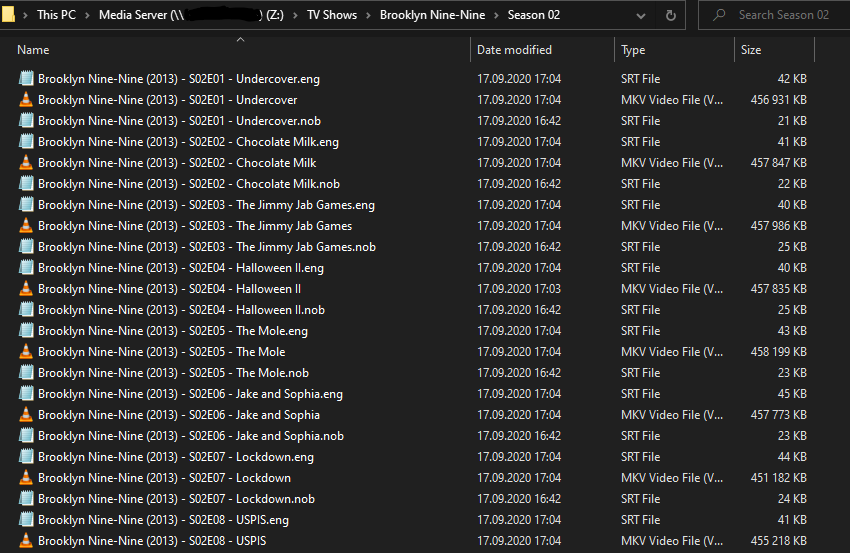Expand the chevron after Brooklyn Nine-Nine
This screenshot has width=850, height=553.
[x=496, y=15]
